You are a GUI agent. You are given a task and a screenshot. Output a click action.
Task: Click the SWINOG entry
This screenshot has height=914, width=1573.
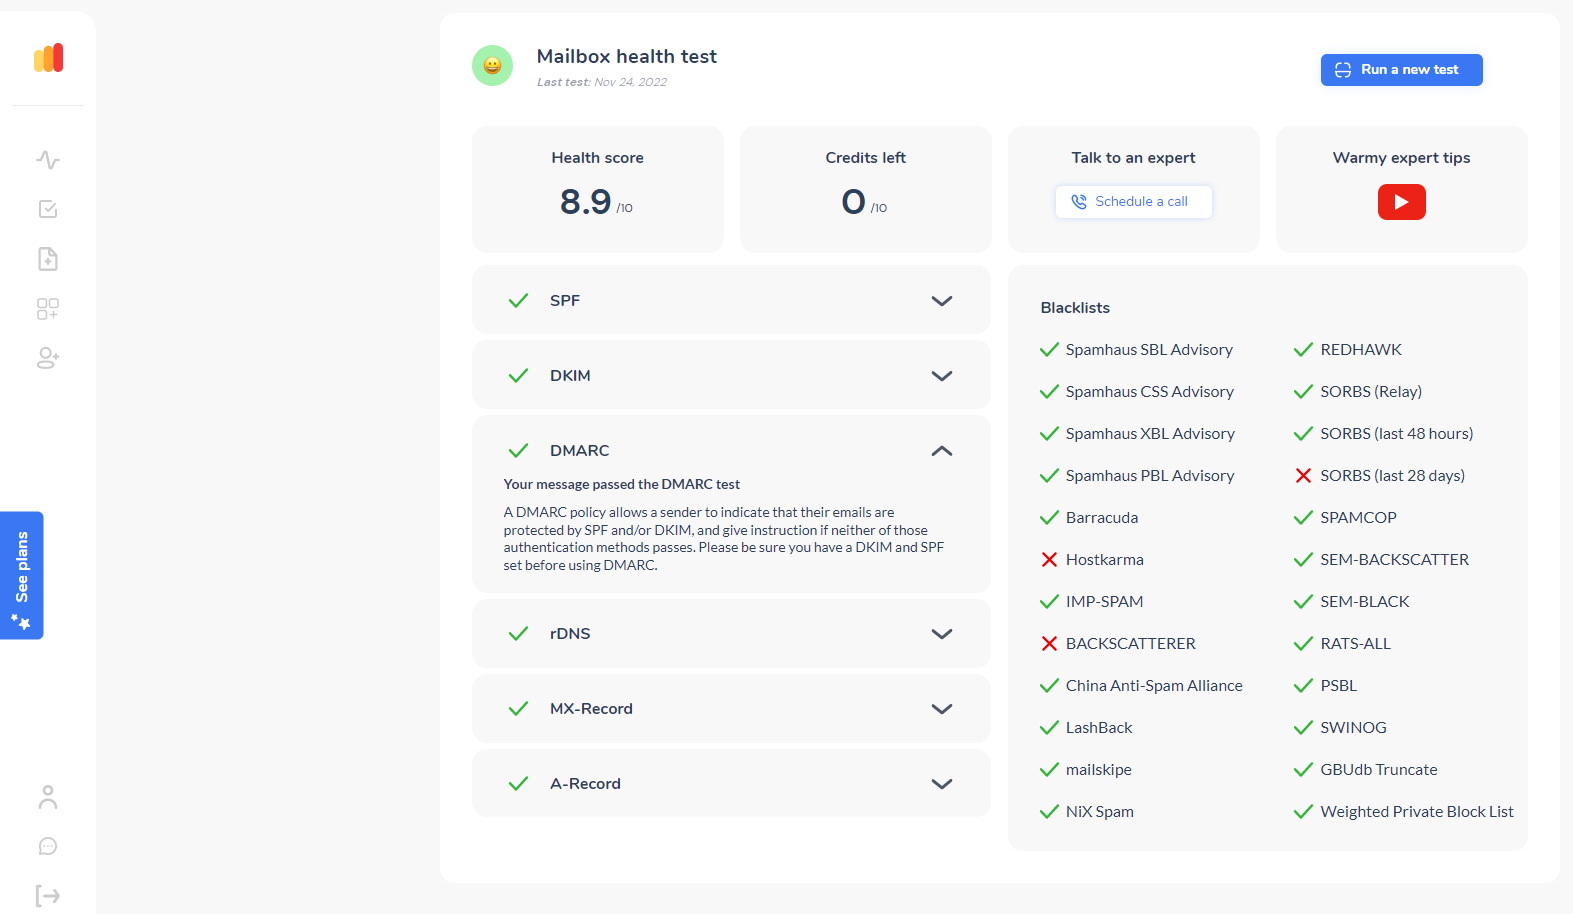[1353, 727]
